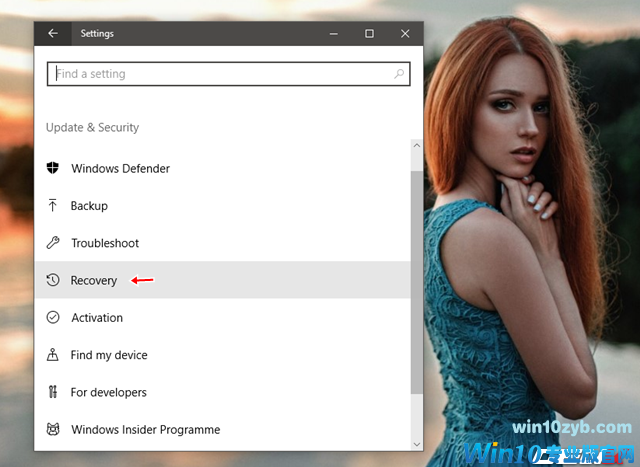Viewport: 640px width, 467px height.
Task: Open Windows Insider Programme settings
Action: (x=223, y=429)
